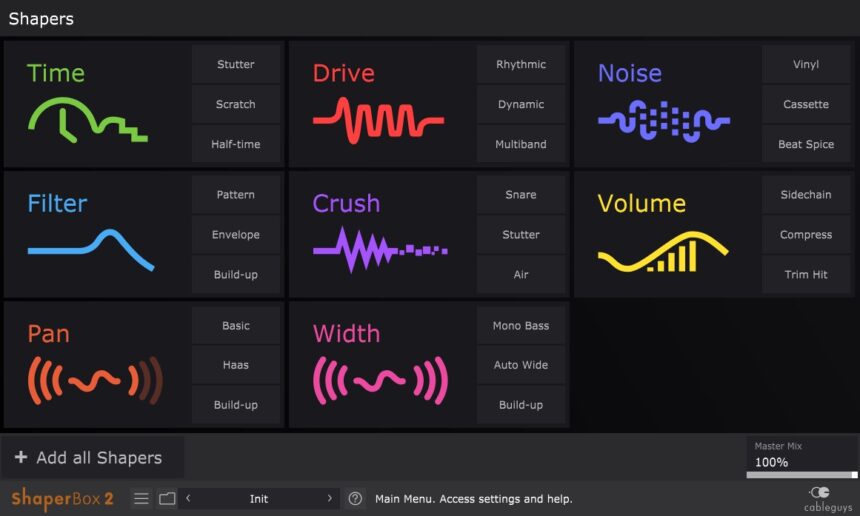Click the Master Mix 100% value

coord(771,462)
